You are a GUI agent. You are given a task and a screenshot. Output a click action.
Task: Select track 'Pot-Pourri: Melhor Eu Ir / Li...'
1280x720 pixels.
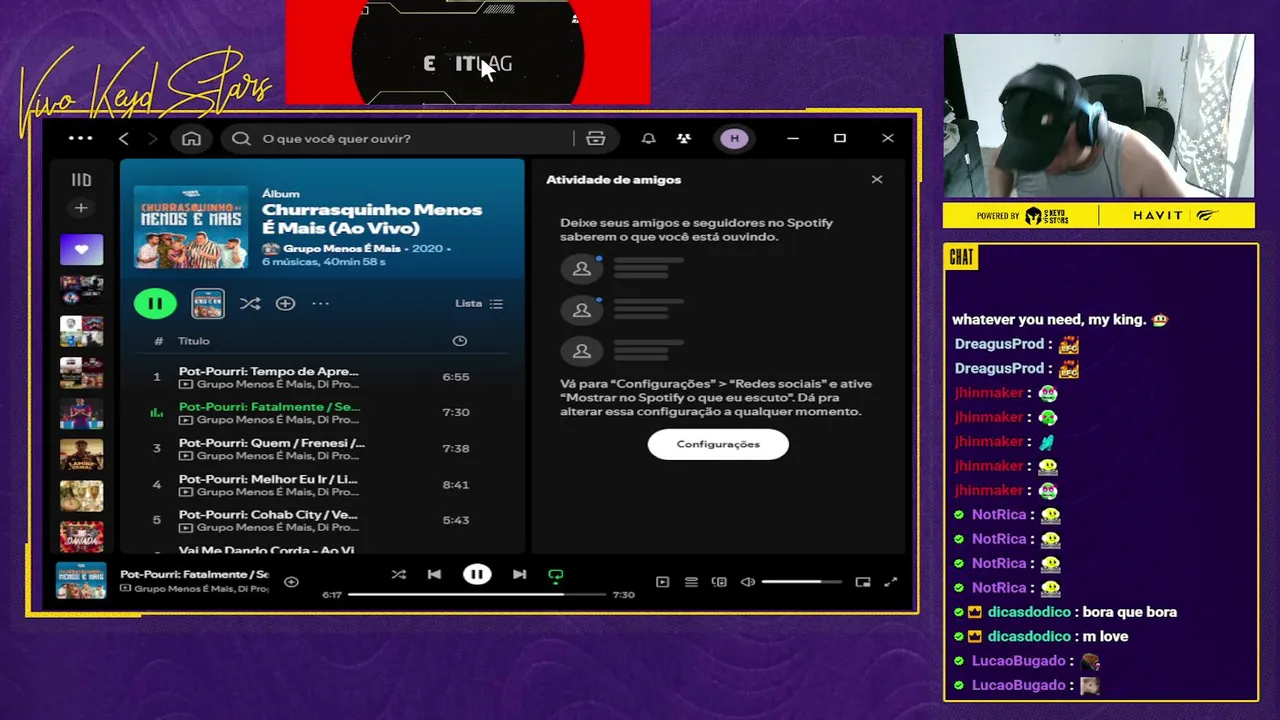(322, 484)
